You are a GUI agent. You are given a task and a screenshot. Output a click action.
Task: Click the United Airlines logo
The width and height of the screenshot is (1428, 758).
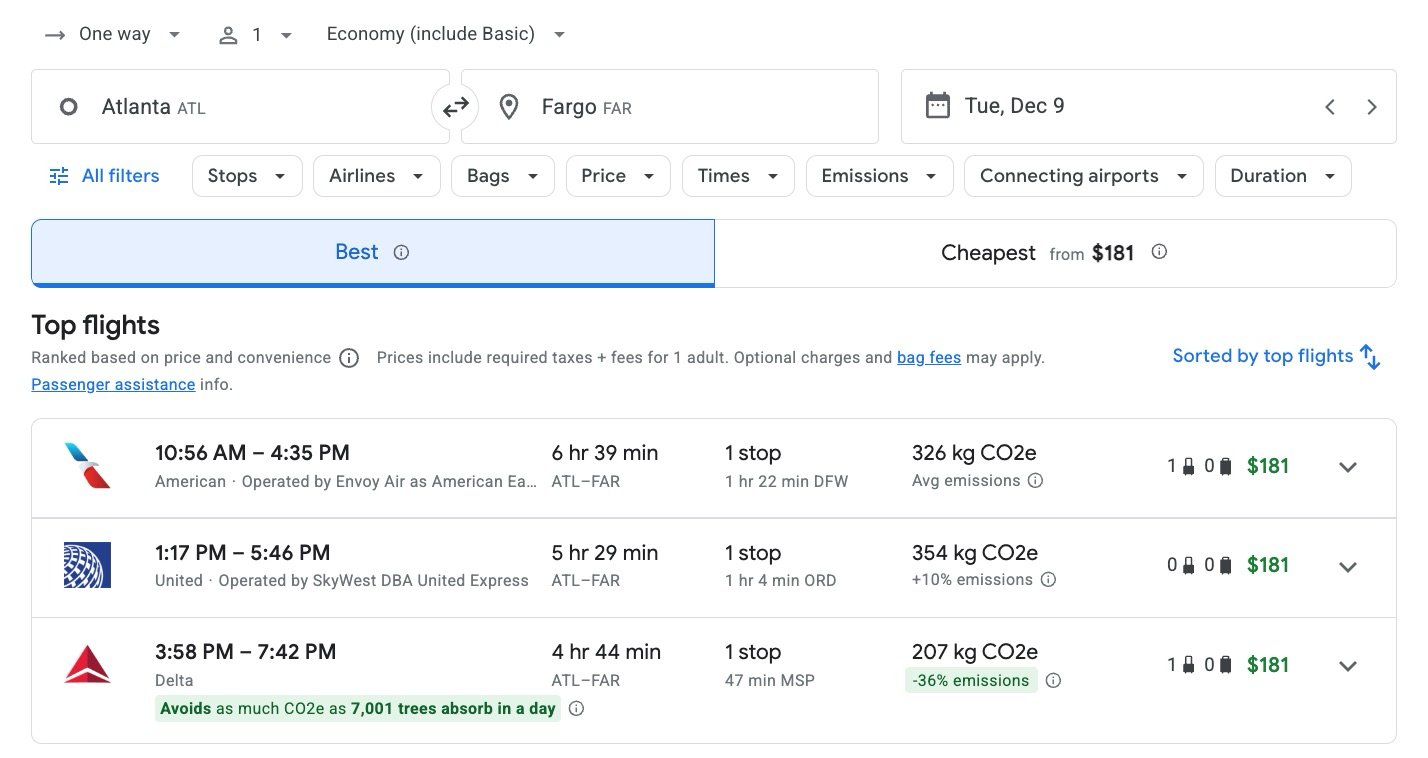pos(87,565)
